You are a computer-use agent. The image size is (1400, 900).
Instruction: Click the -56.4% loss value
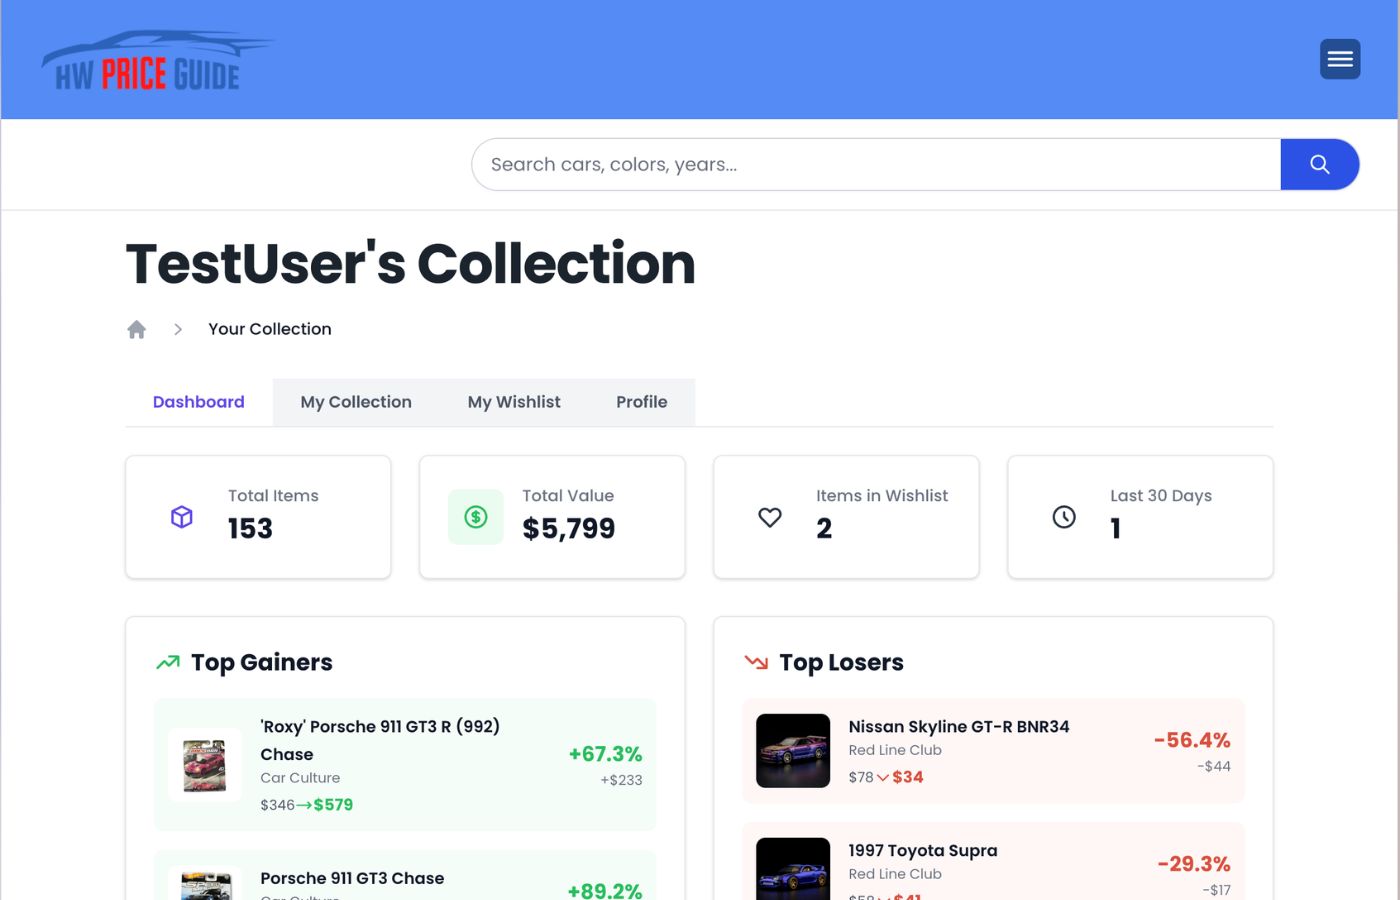[1192, 740]
